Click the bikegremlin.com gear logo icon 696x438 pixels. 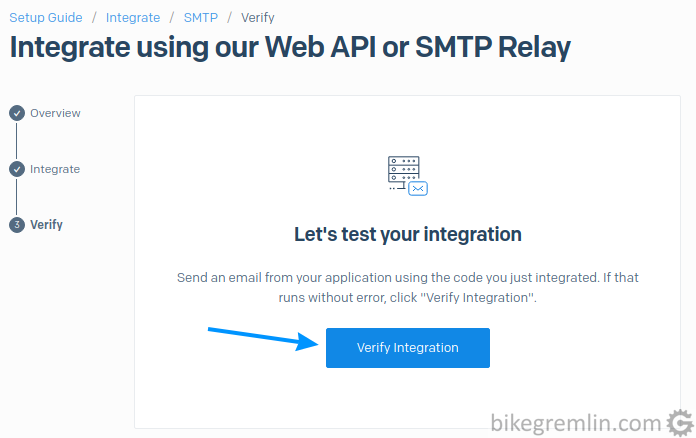680,423
